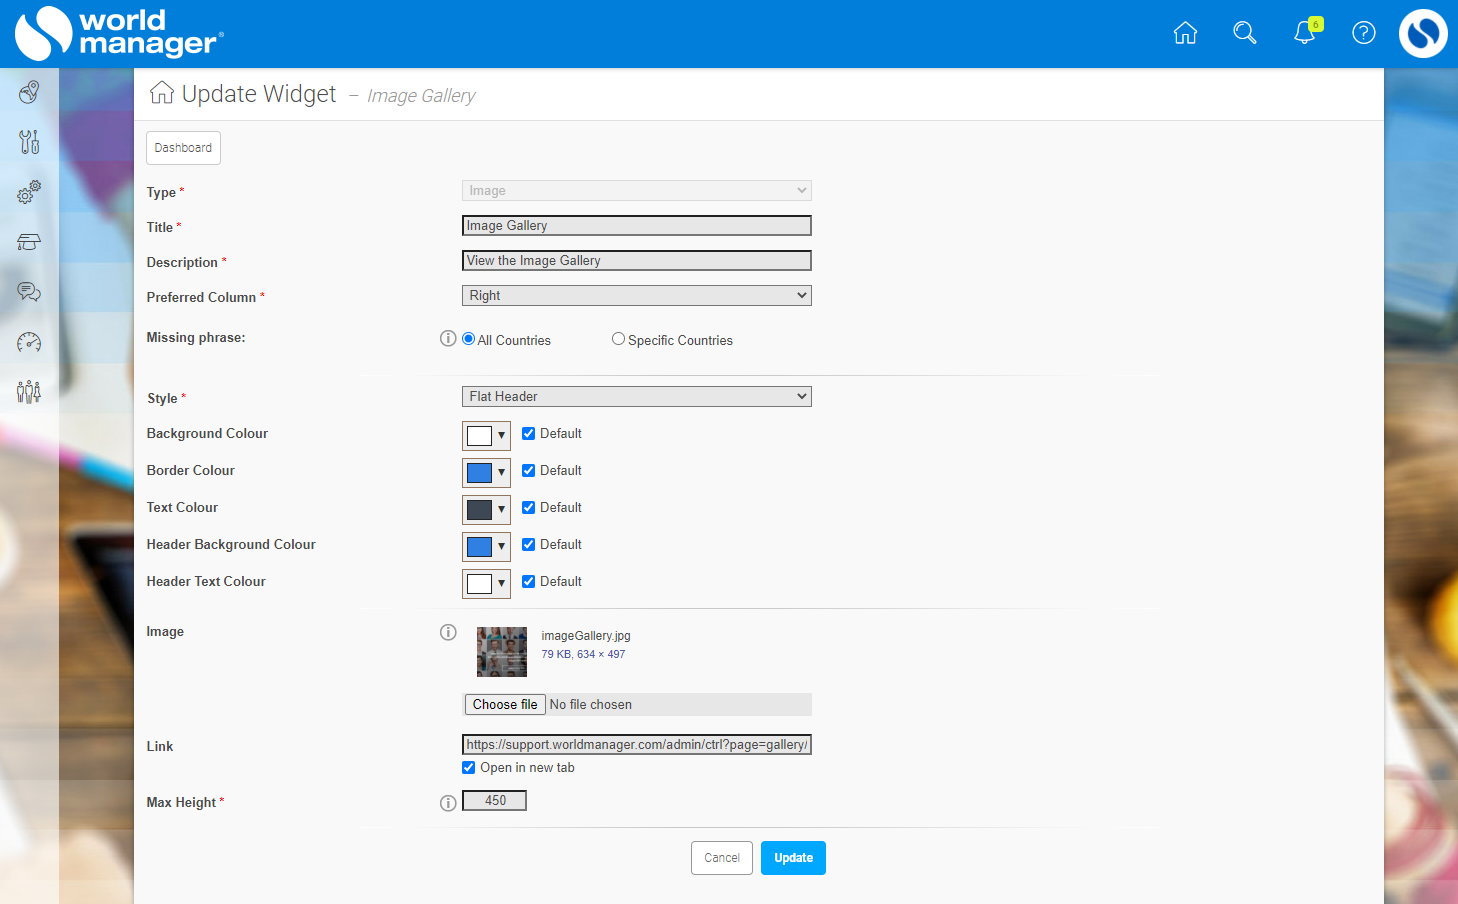Click the home icon in the header
The width and height of the screenshot is (1458, 904).
(x=1185, y=33)
